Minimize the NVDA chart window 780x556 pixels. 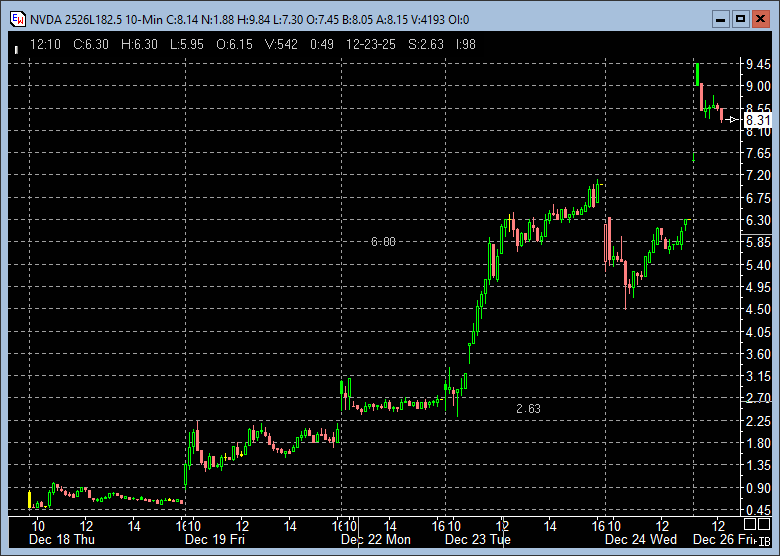point(720,19)
